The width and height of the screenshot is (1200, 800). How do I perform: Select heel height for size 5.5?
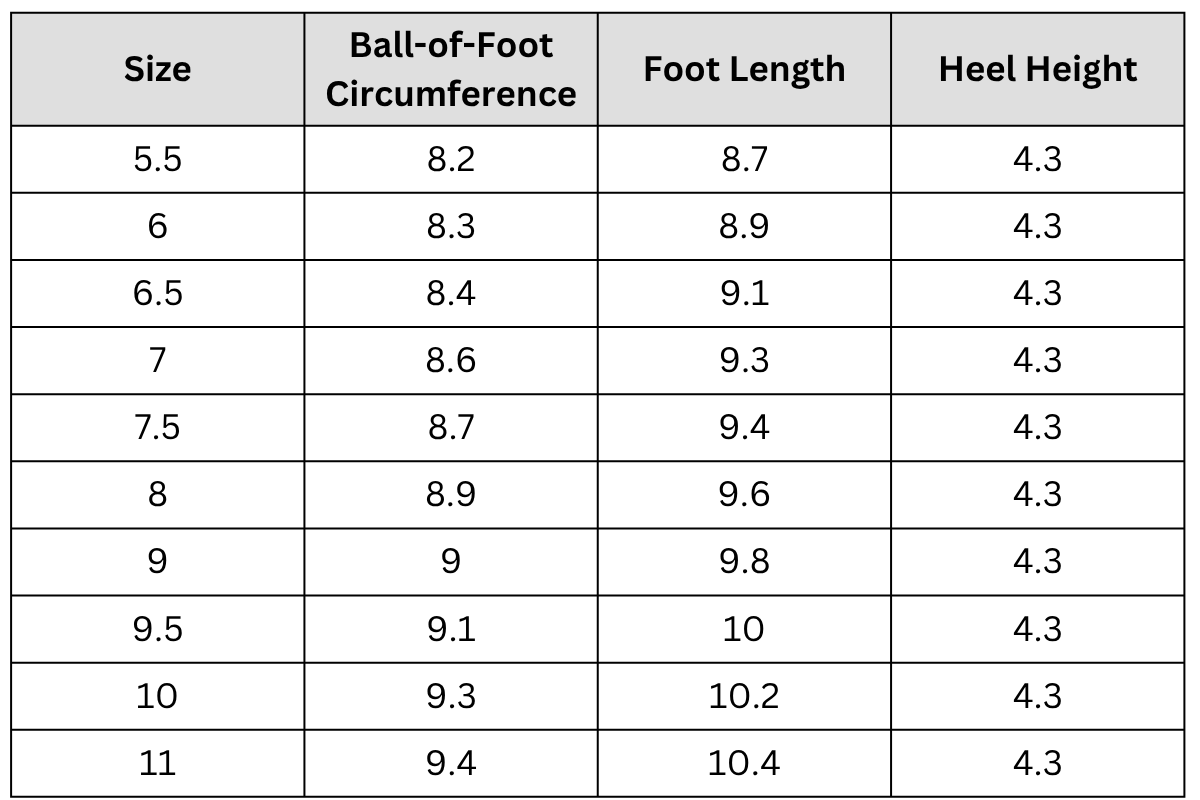coord(1037,159)
